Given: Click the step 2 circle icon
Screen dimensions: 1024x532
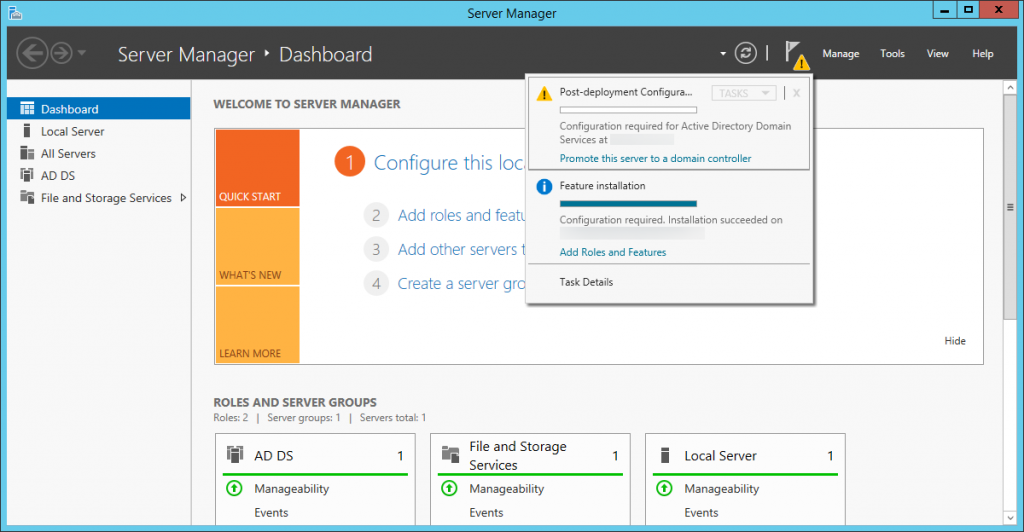Looking at the screenshot, I should coord(376,215).
